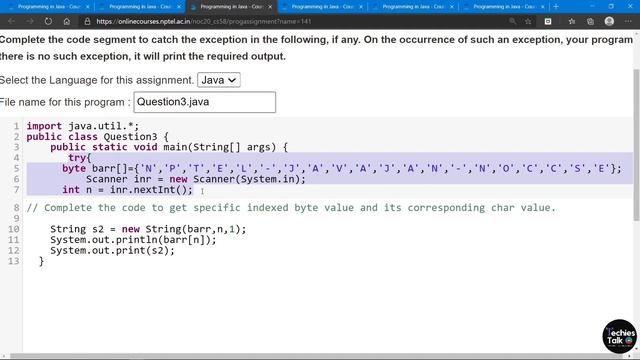Open the browser home page
Viewport: 640px width, 360px height.
[x=67, y=21]
